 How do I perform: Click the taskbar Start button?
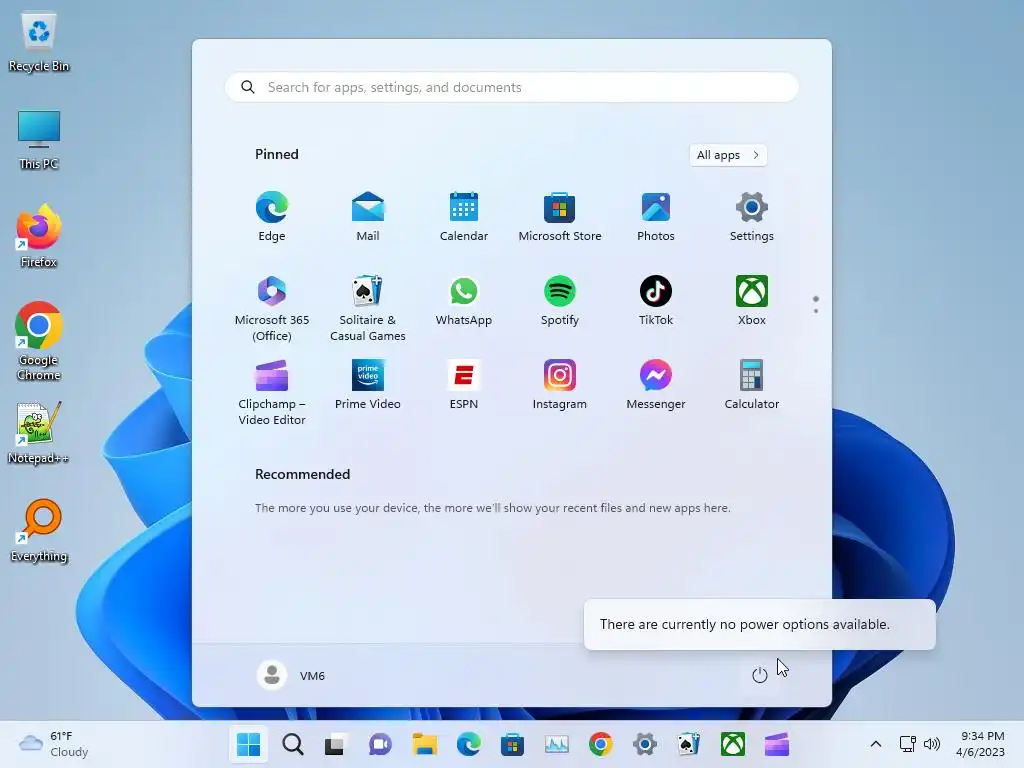pos(248,744)
